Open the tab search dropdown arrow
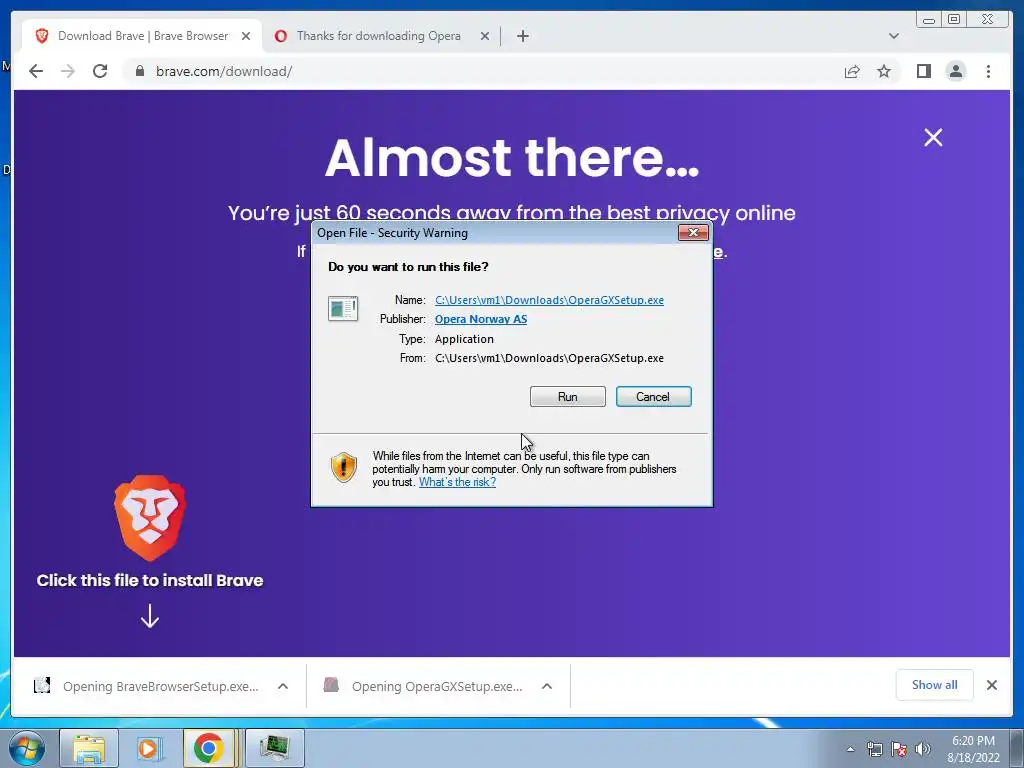 [x=893, y=36]
